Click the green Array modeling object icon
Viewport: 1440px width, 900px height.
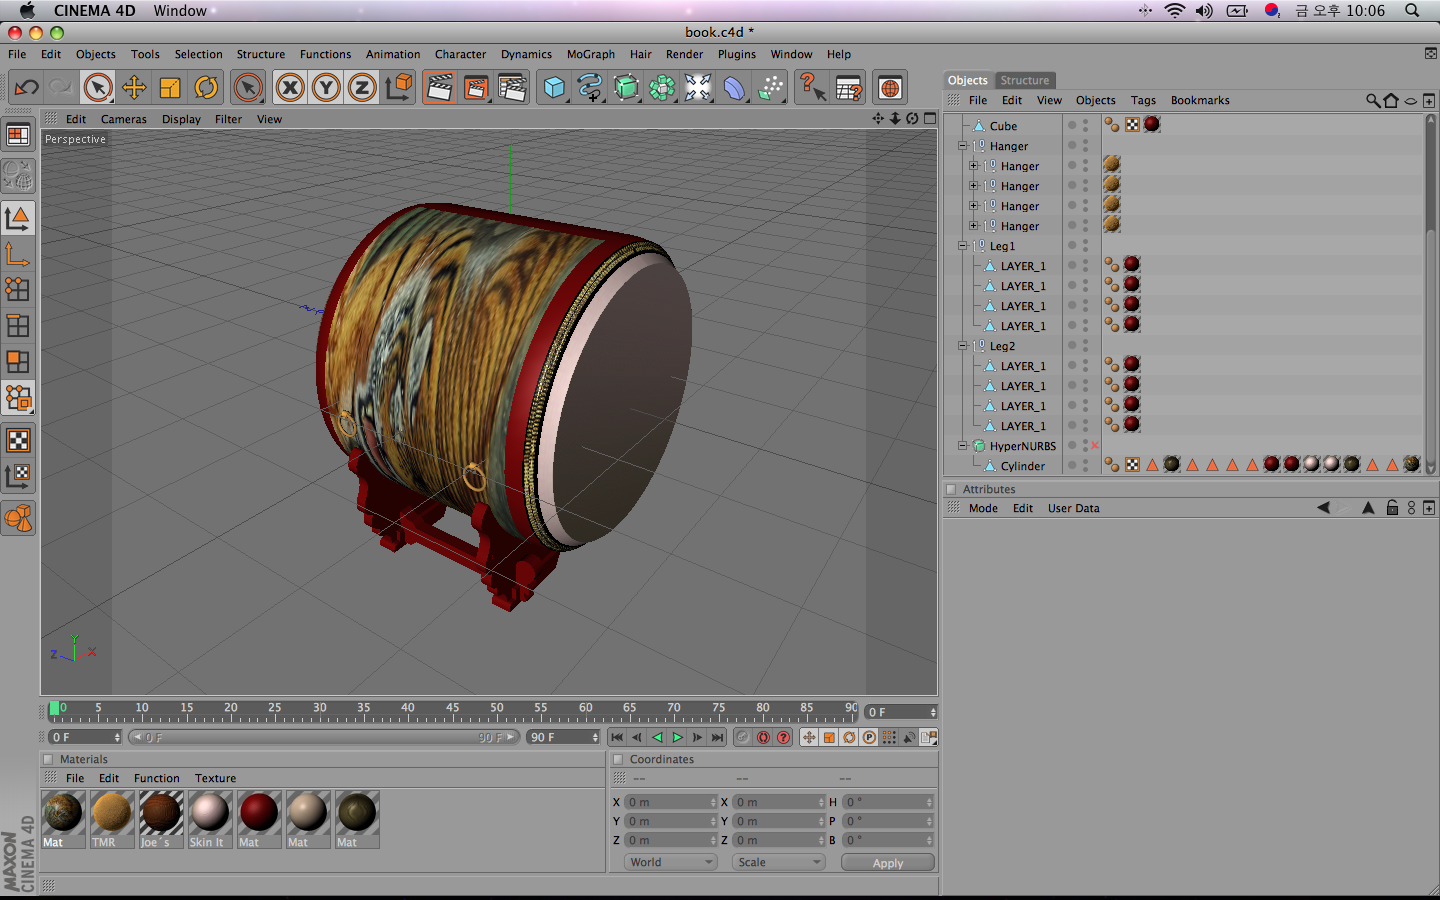[x=662, y=88]
